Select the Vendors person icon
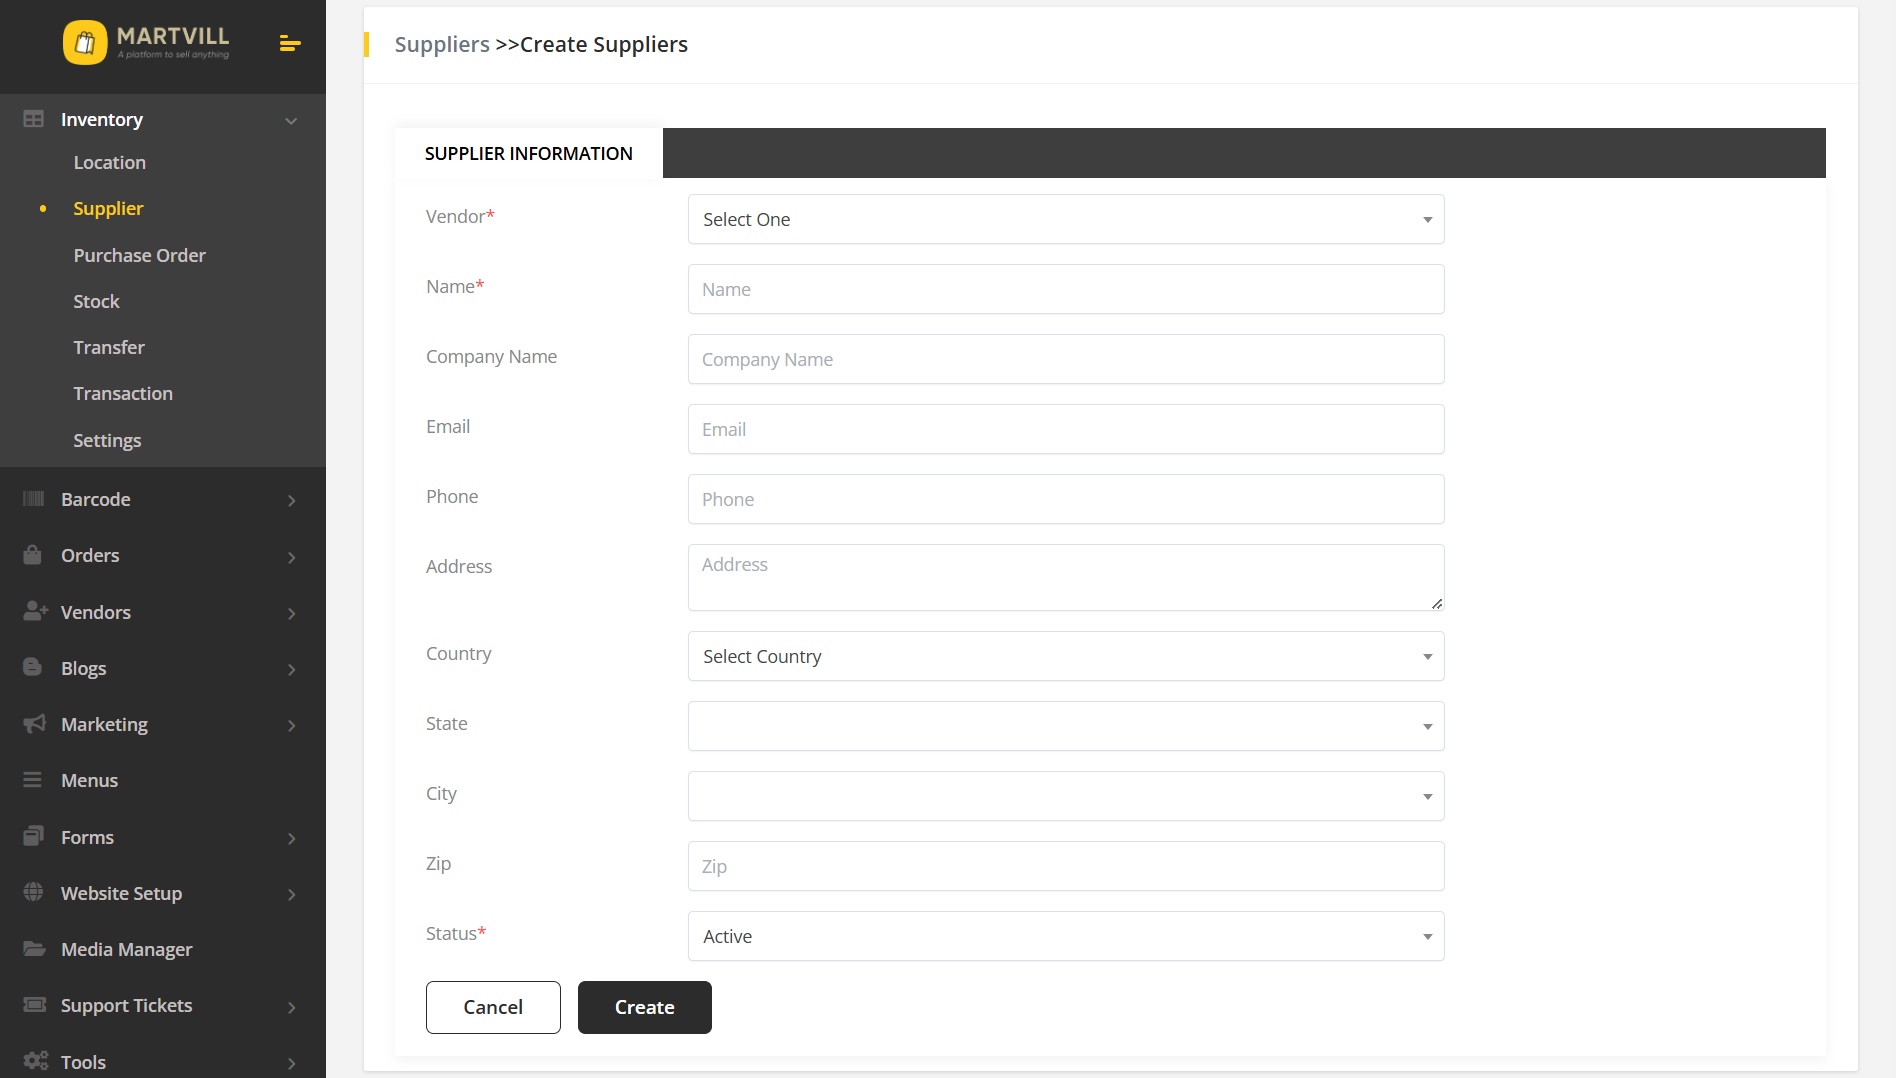The image size is (1896, 1078). tap(33, 611)
